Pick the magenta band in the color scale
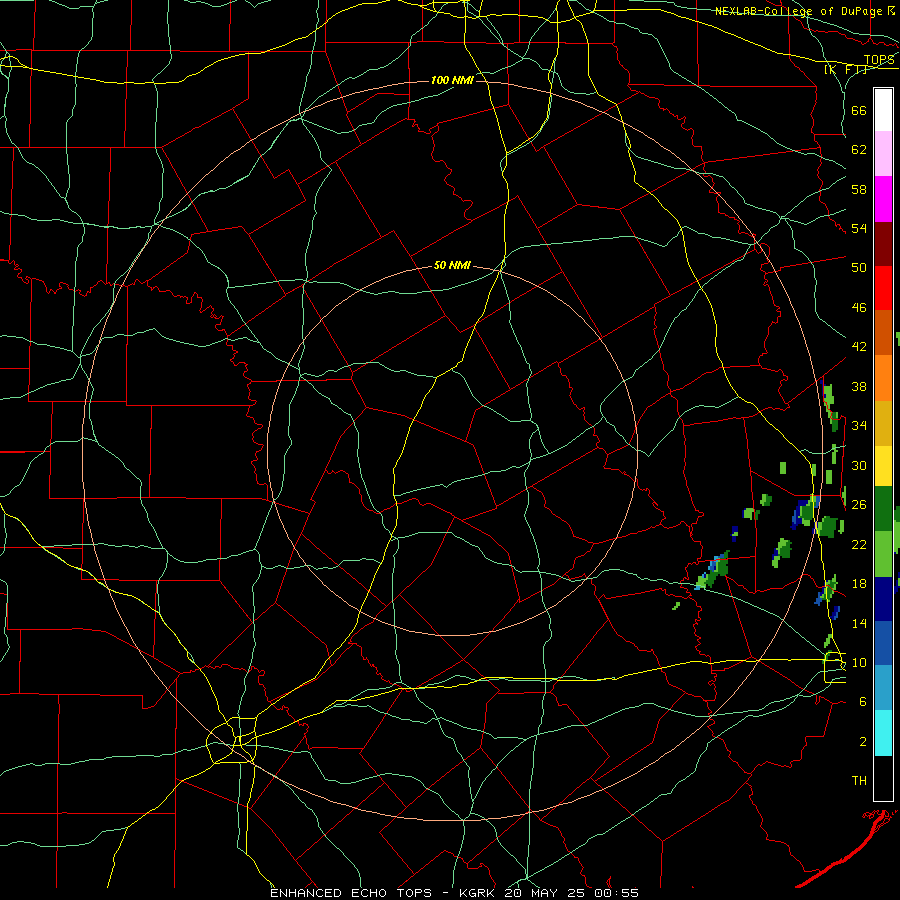 coord(883,199)
